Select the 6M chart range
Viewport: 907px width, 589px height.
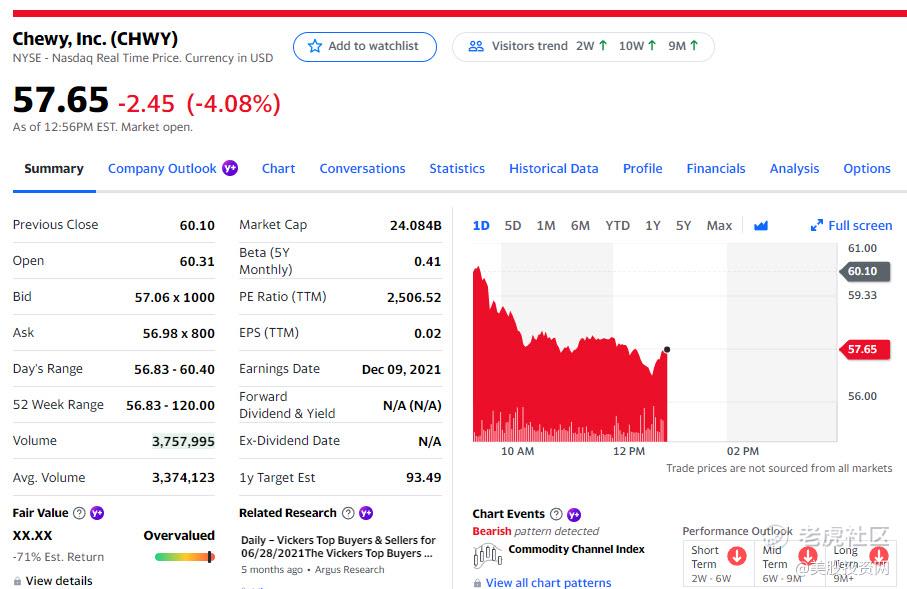(x=580, y=226)
